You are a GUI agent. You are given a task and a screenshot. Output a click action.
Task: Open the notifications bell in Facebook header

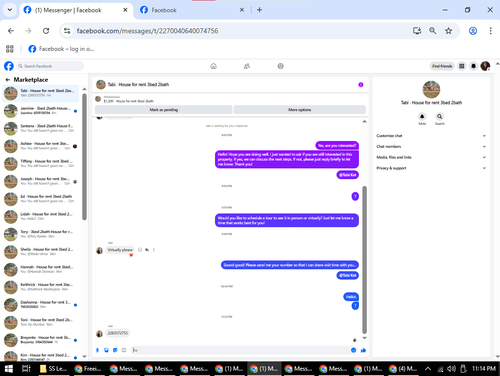[473, 66]
